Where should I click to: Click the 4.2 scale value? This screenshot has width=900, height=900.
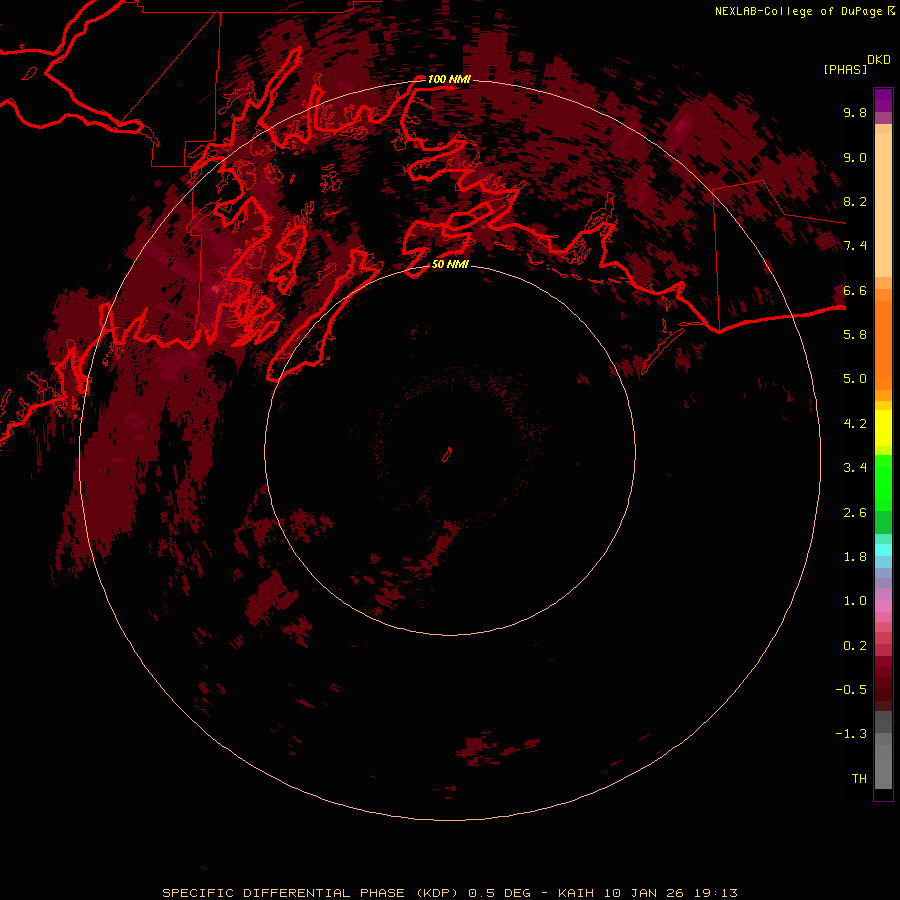click(x=855, y=423)
